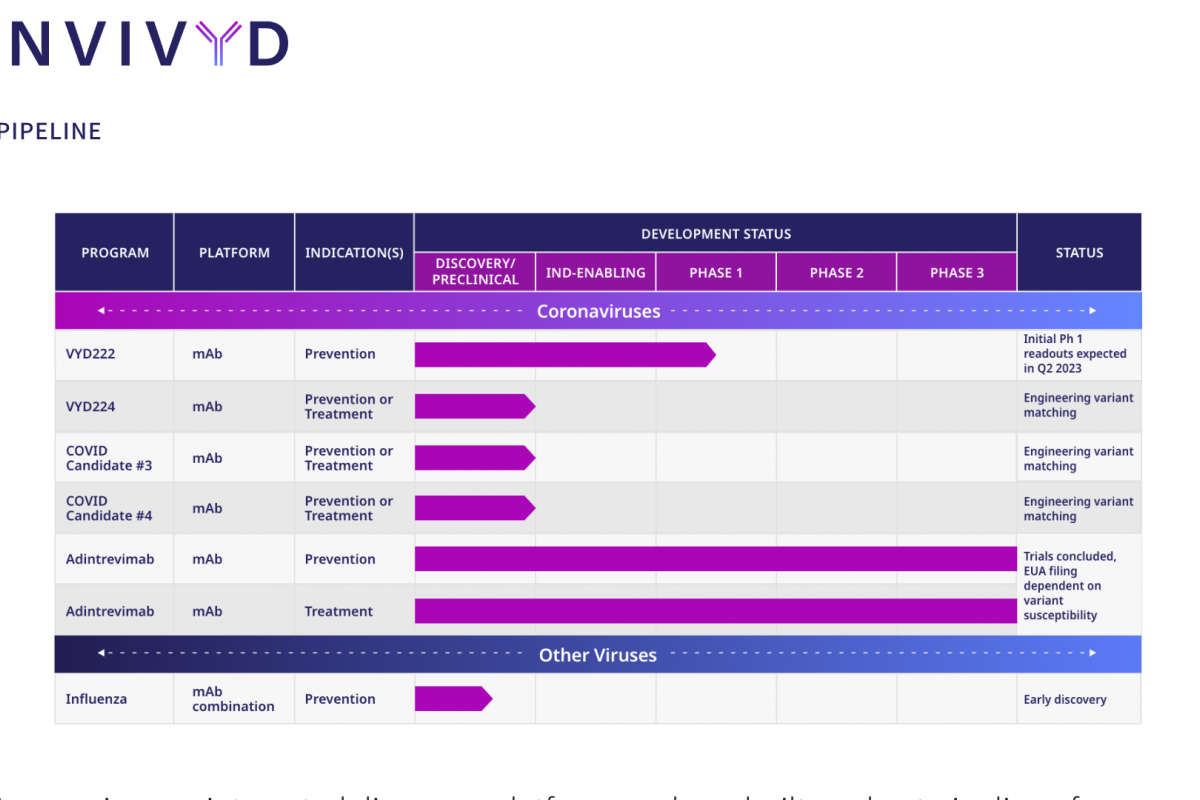The height and width of the screenshot is (800, 1200).
Task: Select the PHASE 1 stage header
Action: pos(716,273)
